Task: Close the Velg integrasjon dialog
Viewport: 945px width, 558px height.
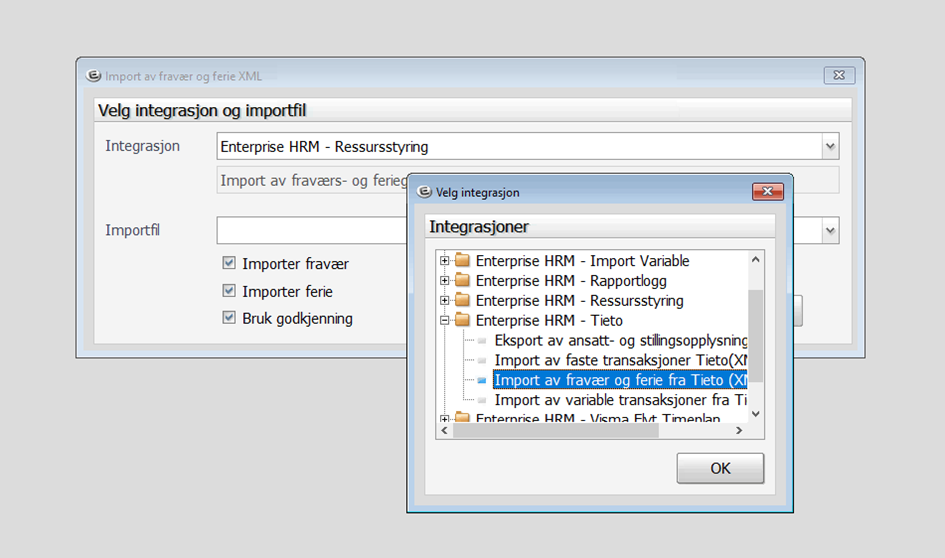Action: point(768,192)
